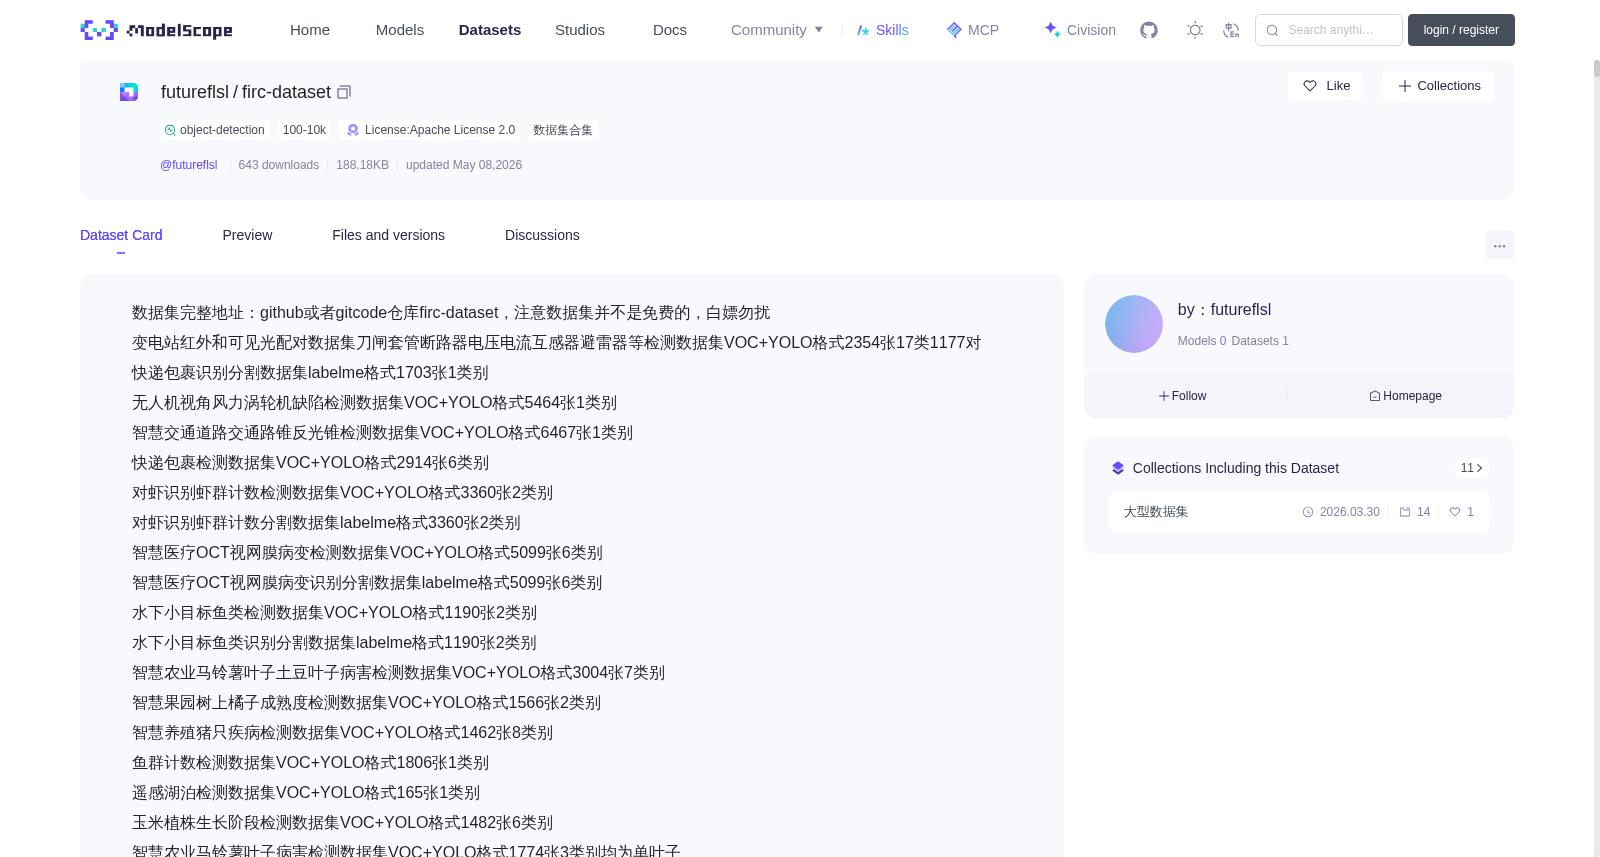The width and height of the screenshot is (1600, 857).
Task: Click the login / register button
Action: (1461, 30)
